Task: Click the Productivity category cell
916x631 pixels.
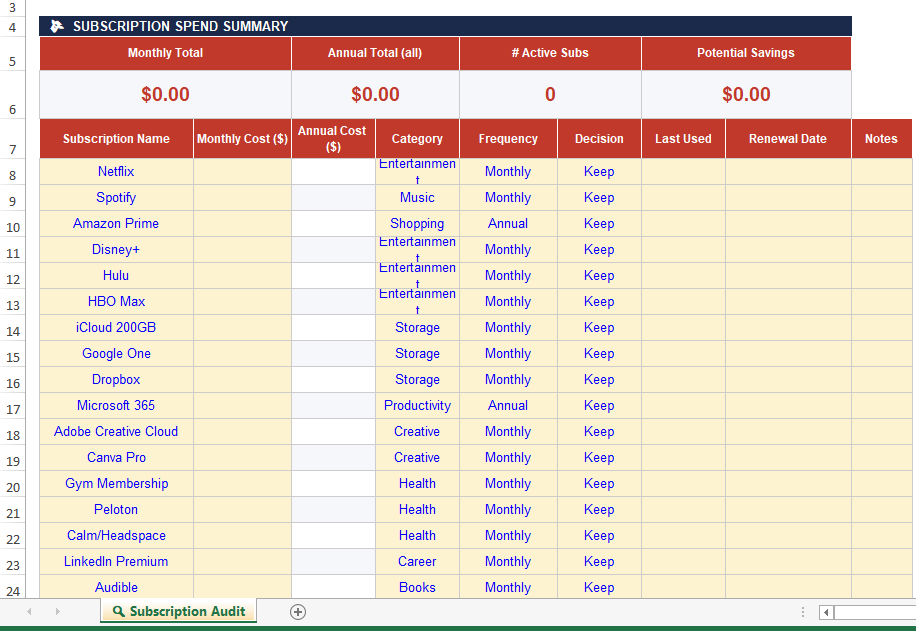Action: pyautogui.click(x=417, y=405)
